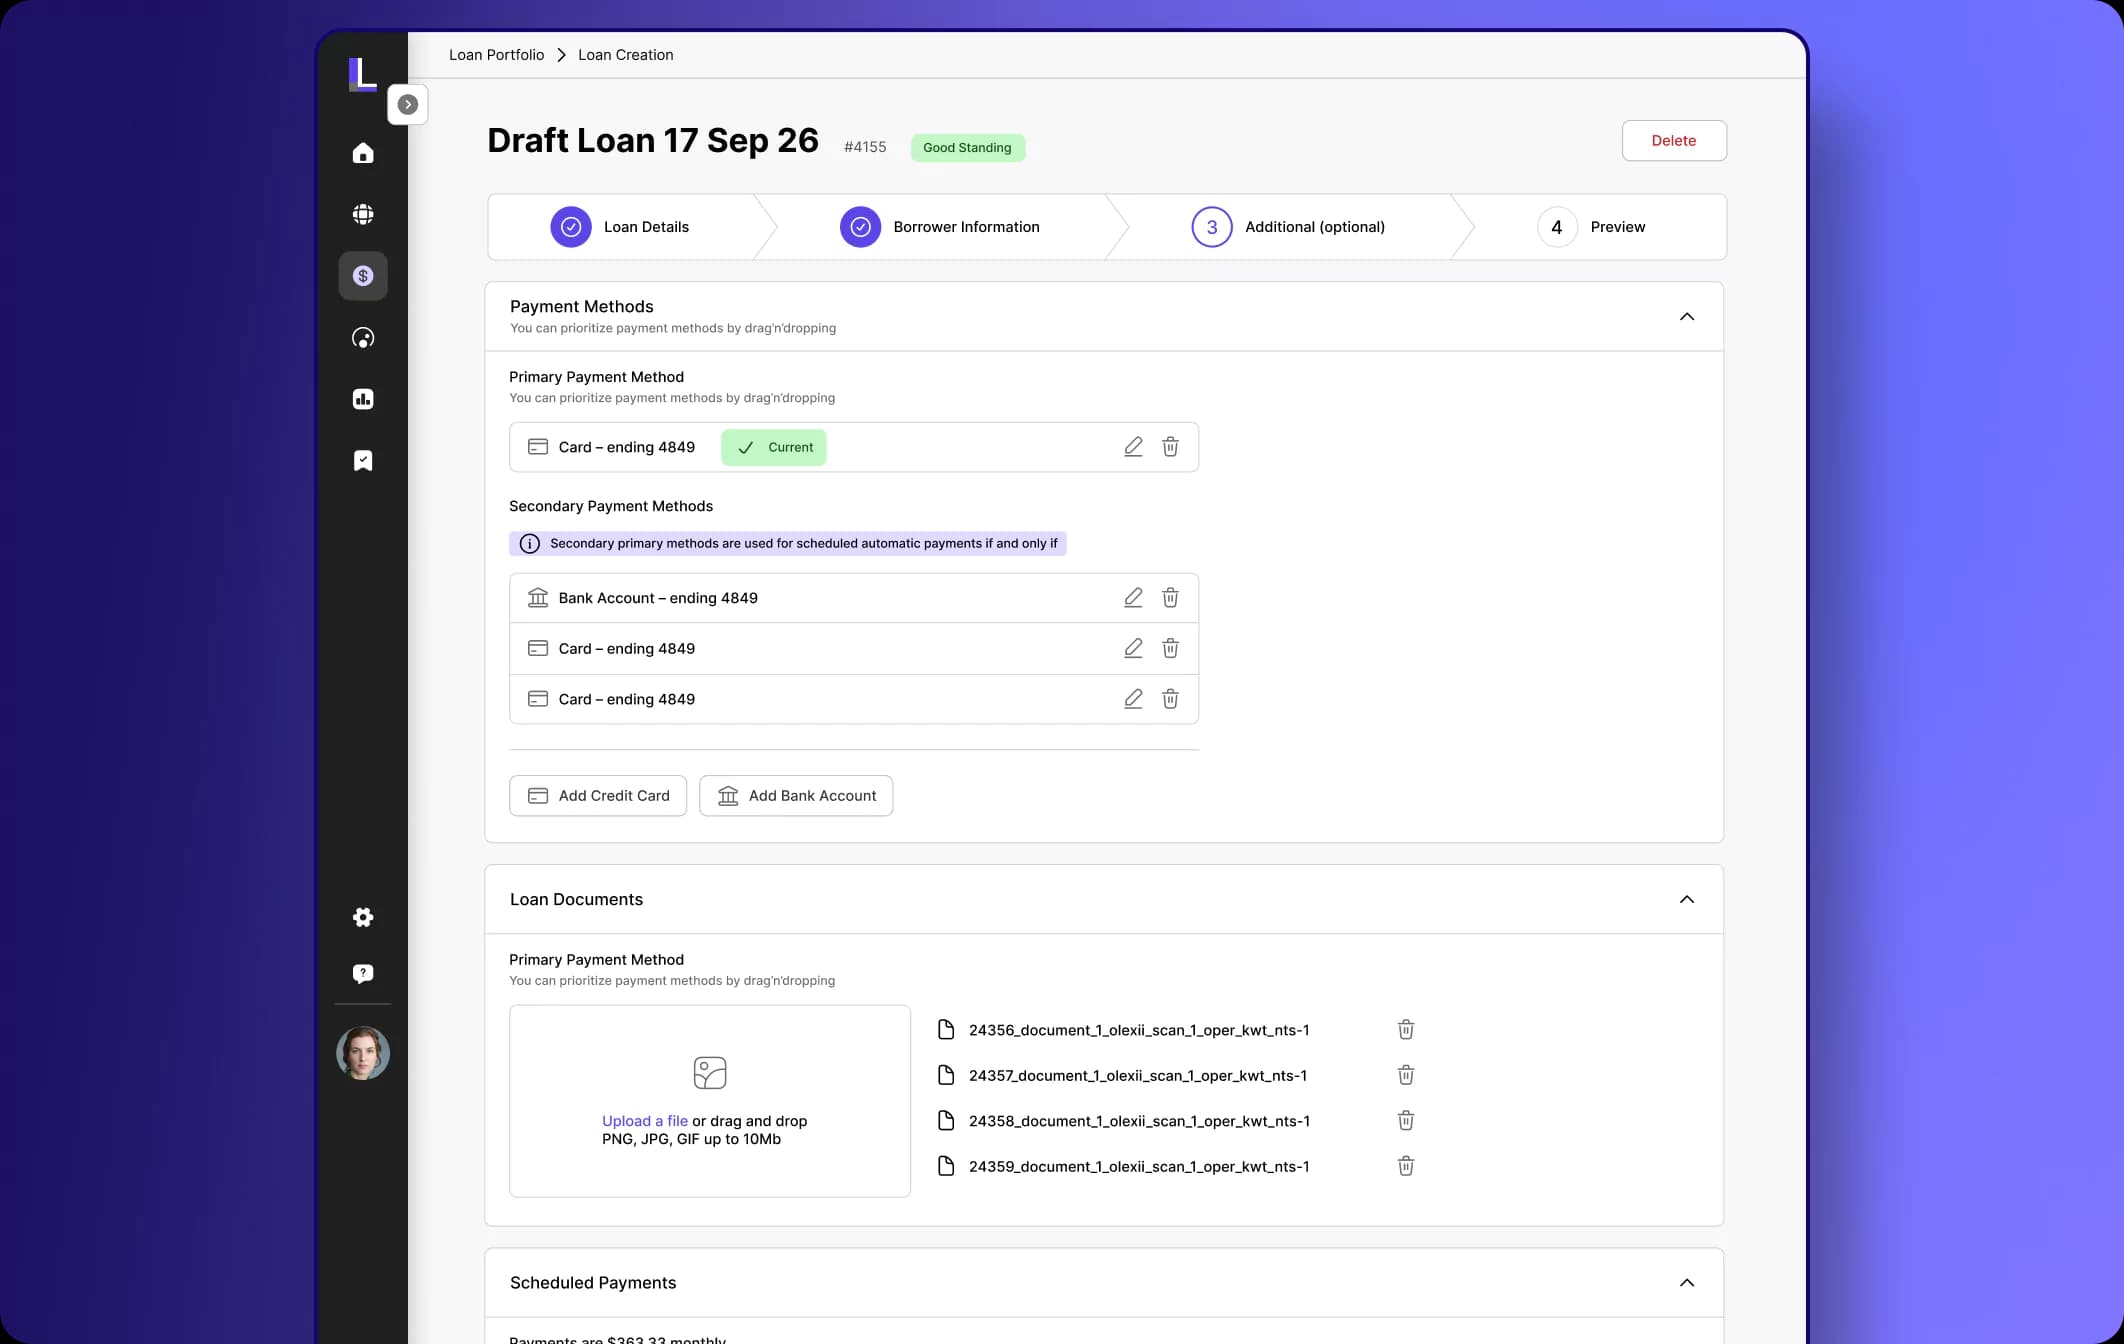Viewport: 2124px width, 1344px height.
Task: Collapse the Scheduled Payments section
Action: 1687,1283
